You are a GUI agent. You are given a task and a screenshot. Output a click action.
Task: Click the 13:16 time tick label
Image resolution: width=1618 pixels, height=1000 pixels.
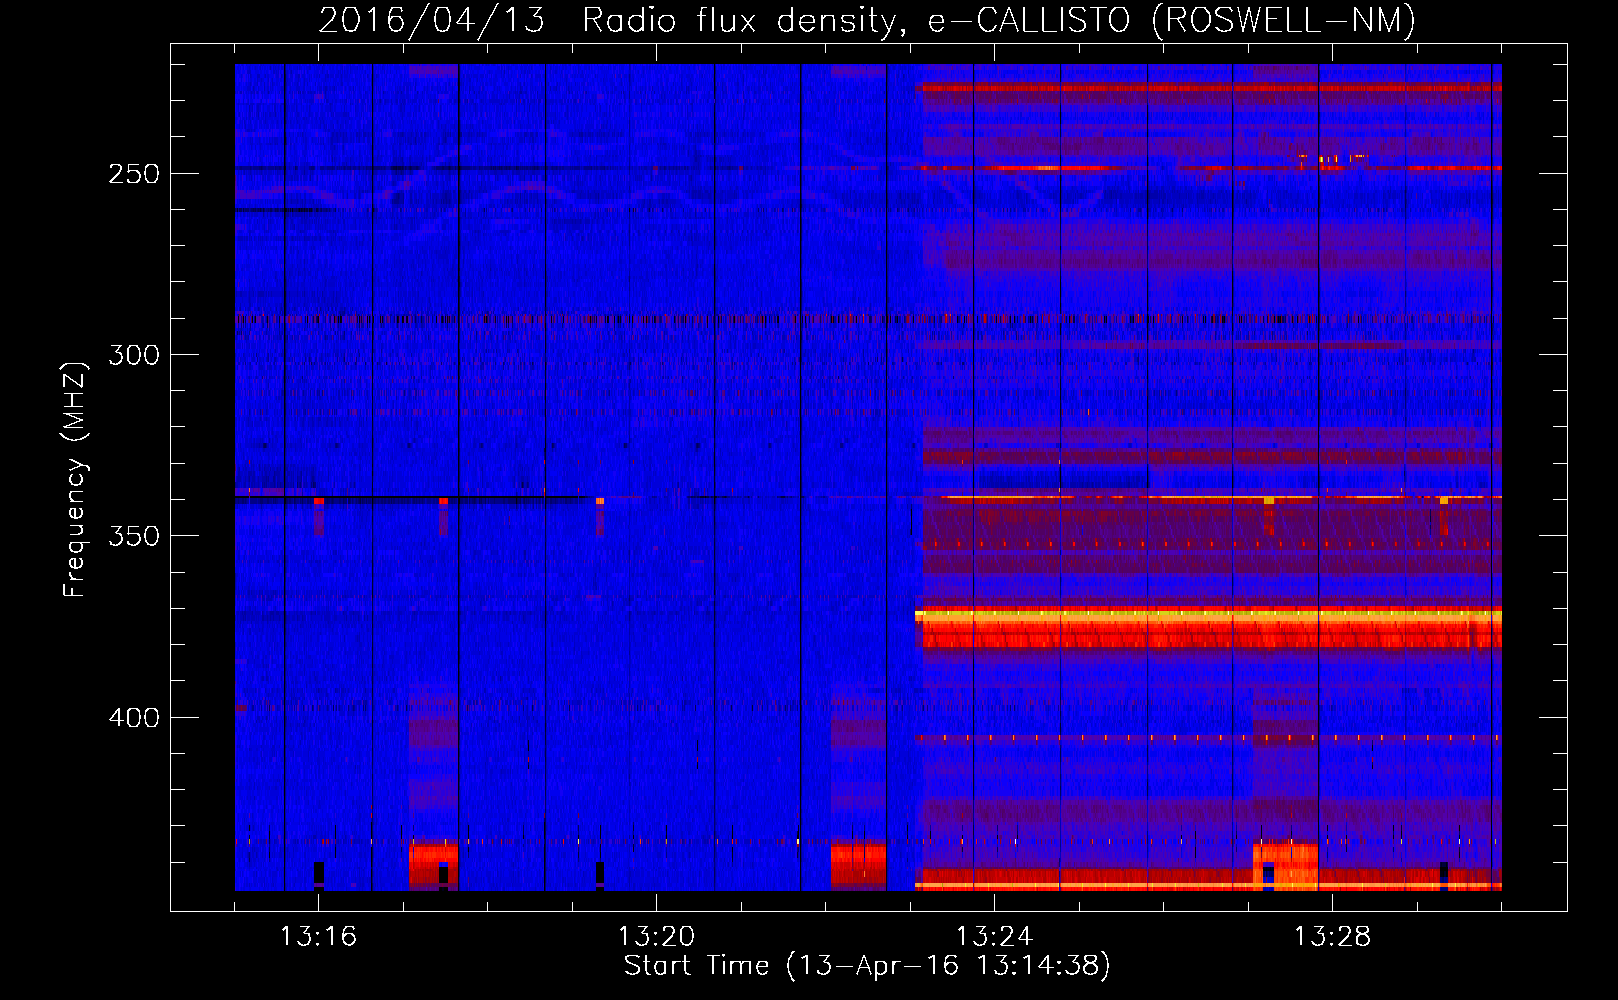tap(318, 936)
